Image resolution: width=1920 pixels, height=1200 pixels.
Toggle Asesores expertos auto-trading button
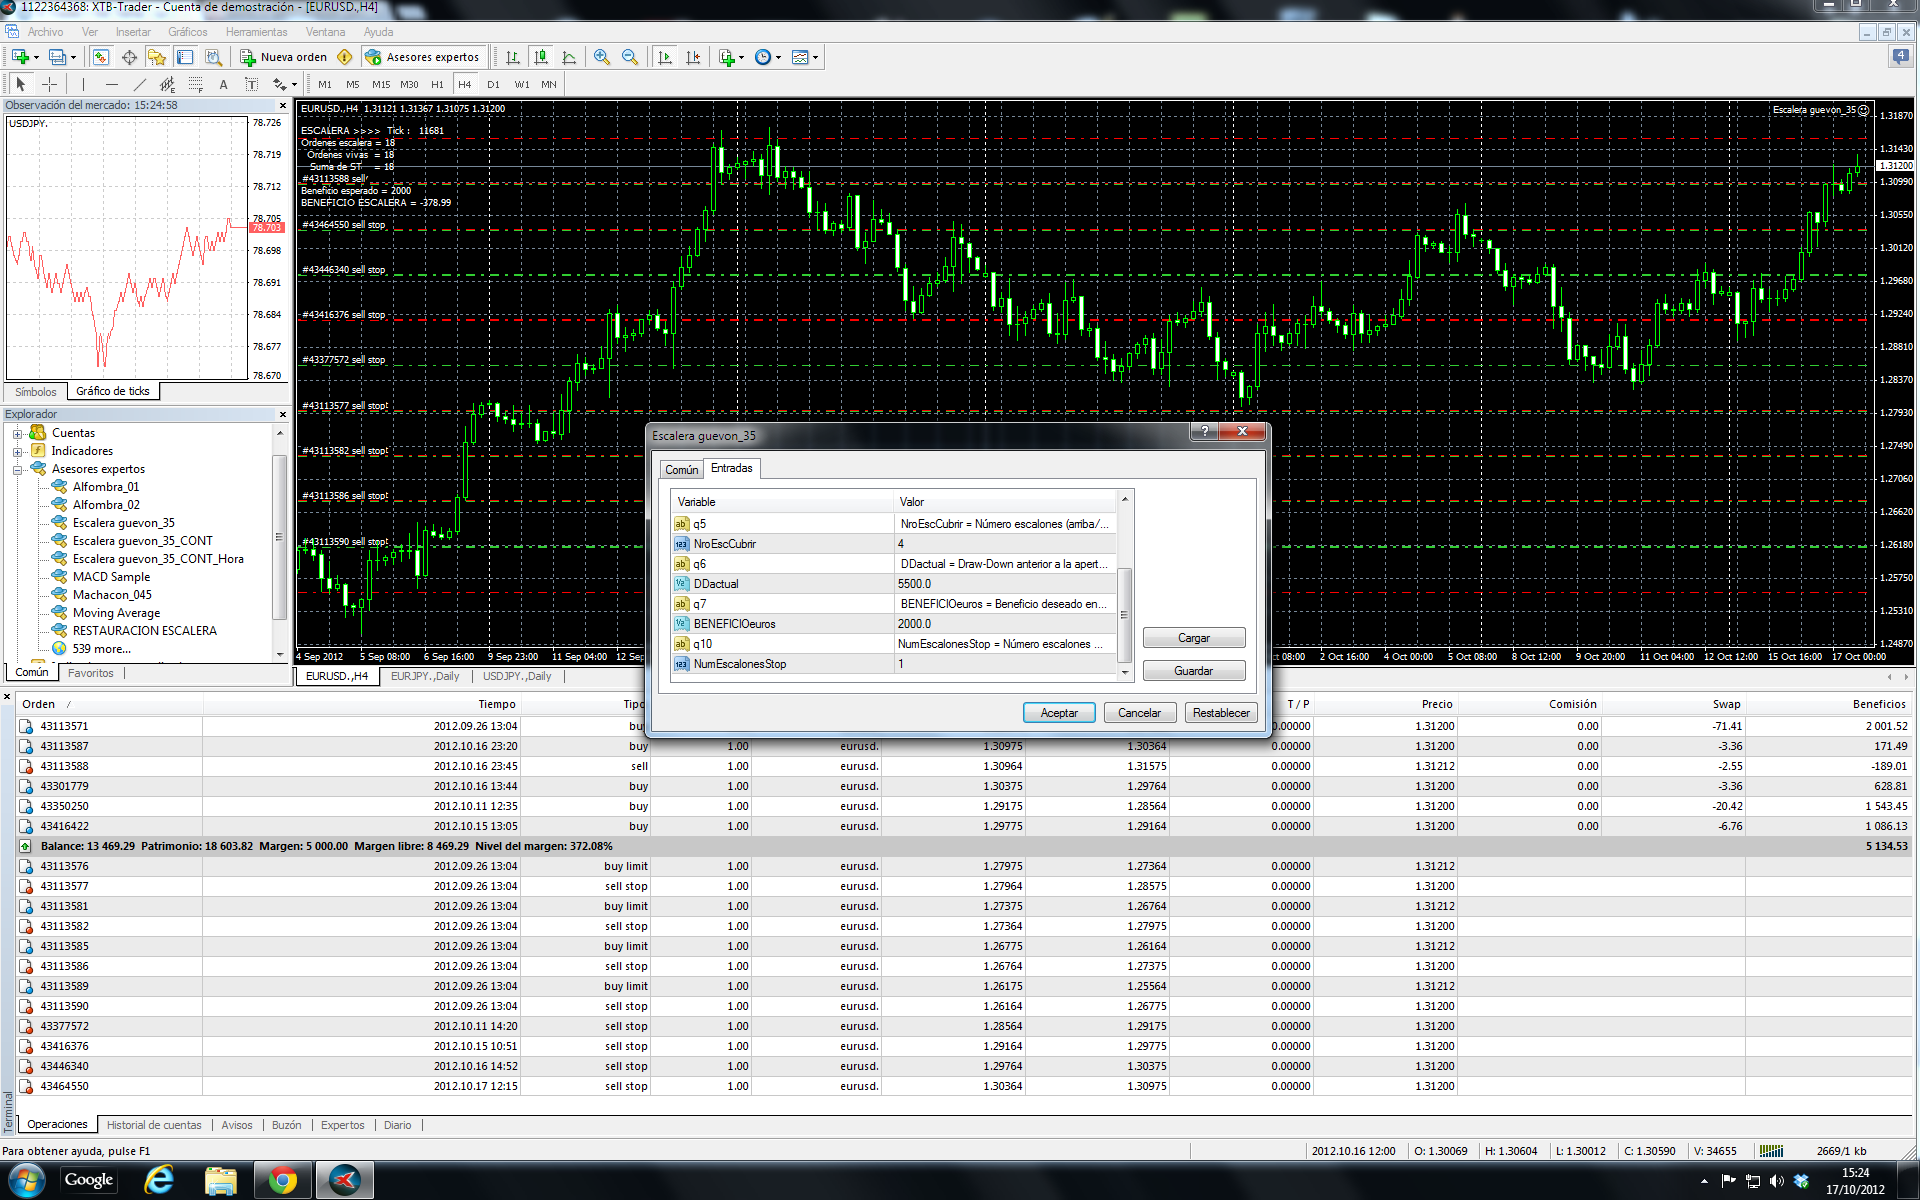[423, 57]
